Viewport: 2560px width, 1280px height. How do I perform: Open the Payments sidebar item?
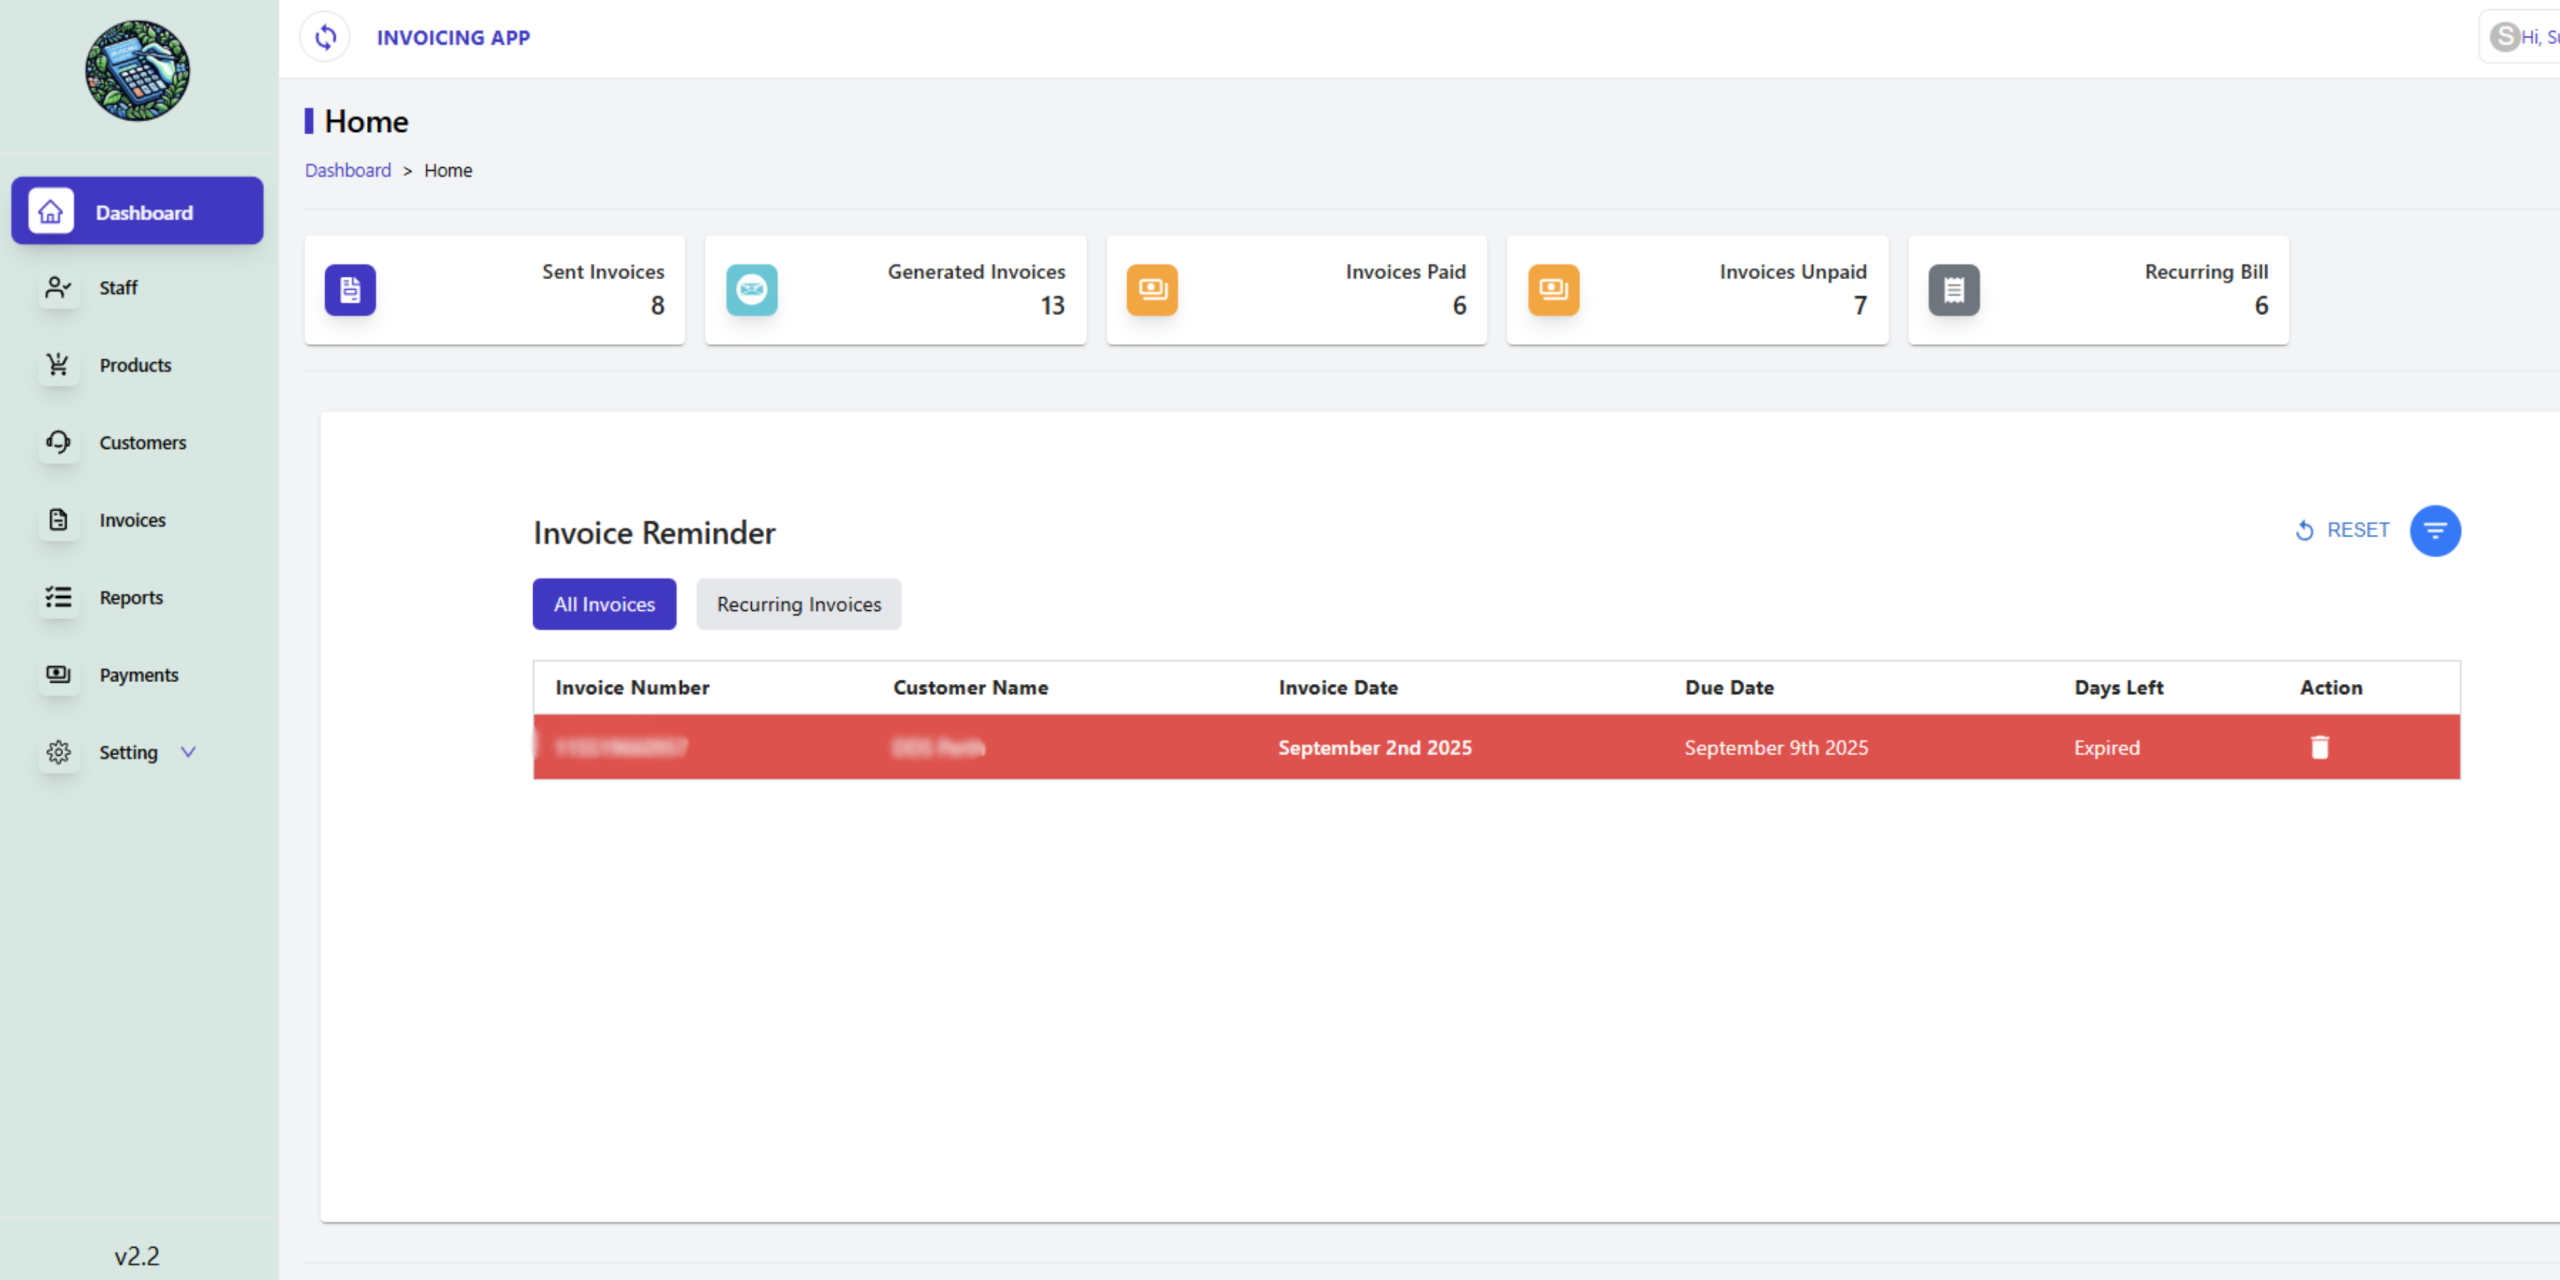[x=138, y=675]
